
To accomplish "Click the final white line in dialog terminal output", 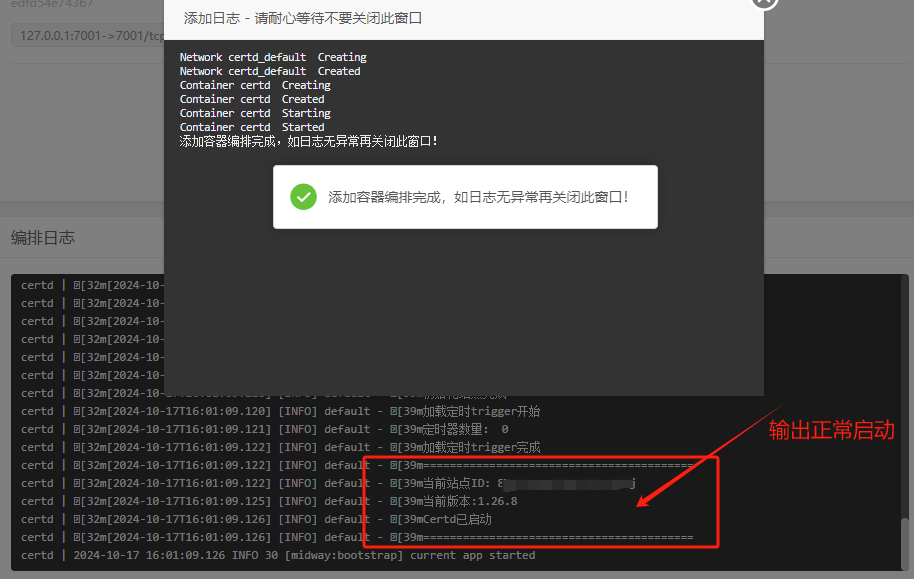I will pos(309,142).
